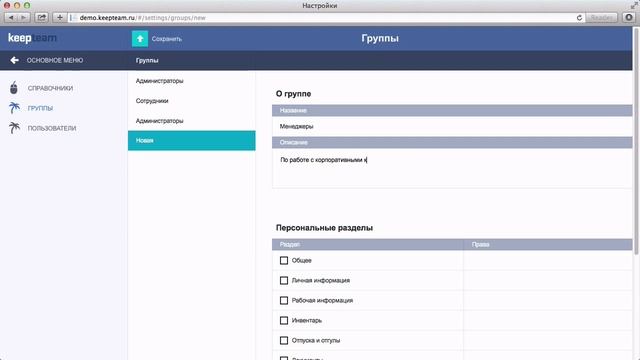Image resolution: width=640 pixels, height=360 pixels.
Task: Click the Описание text area
Action: pyautogui.click(x=452, y=168)
